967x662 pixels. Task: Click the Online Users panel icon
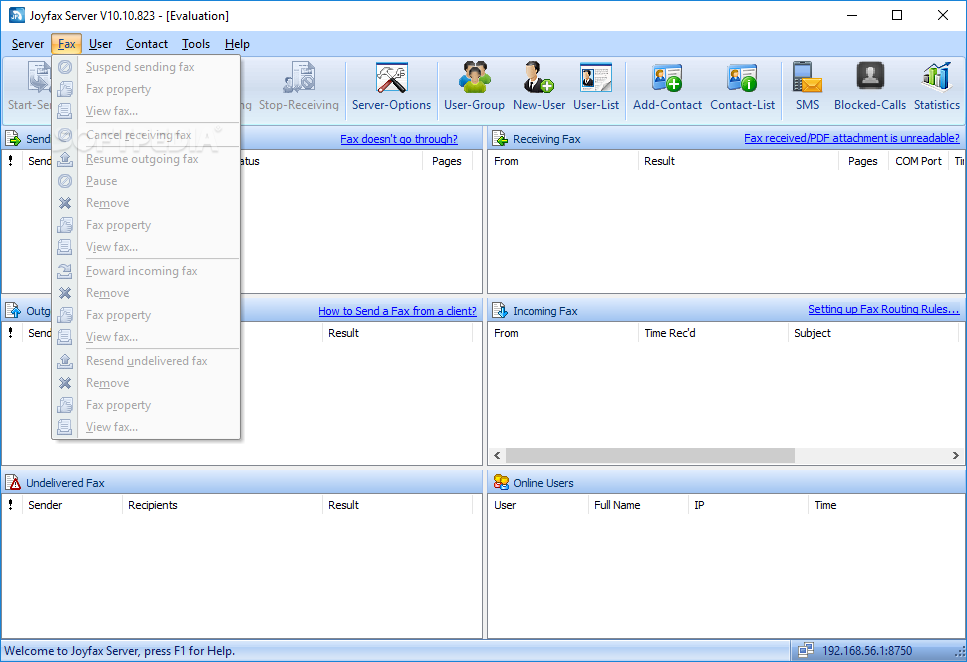(x=501, y=482)
